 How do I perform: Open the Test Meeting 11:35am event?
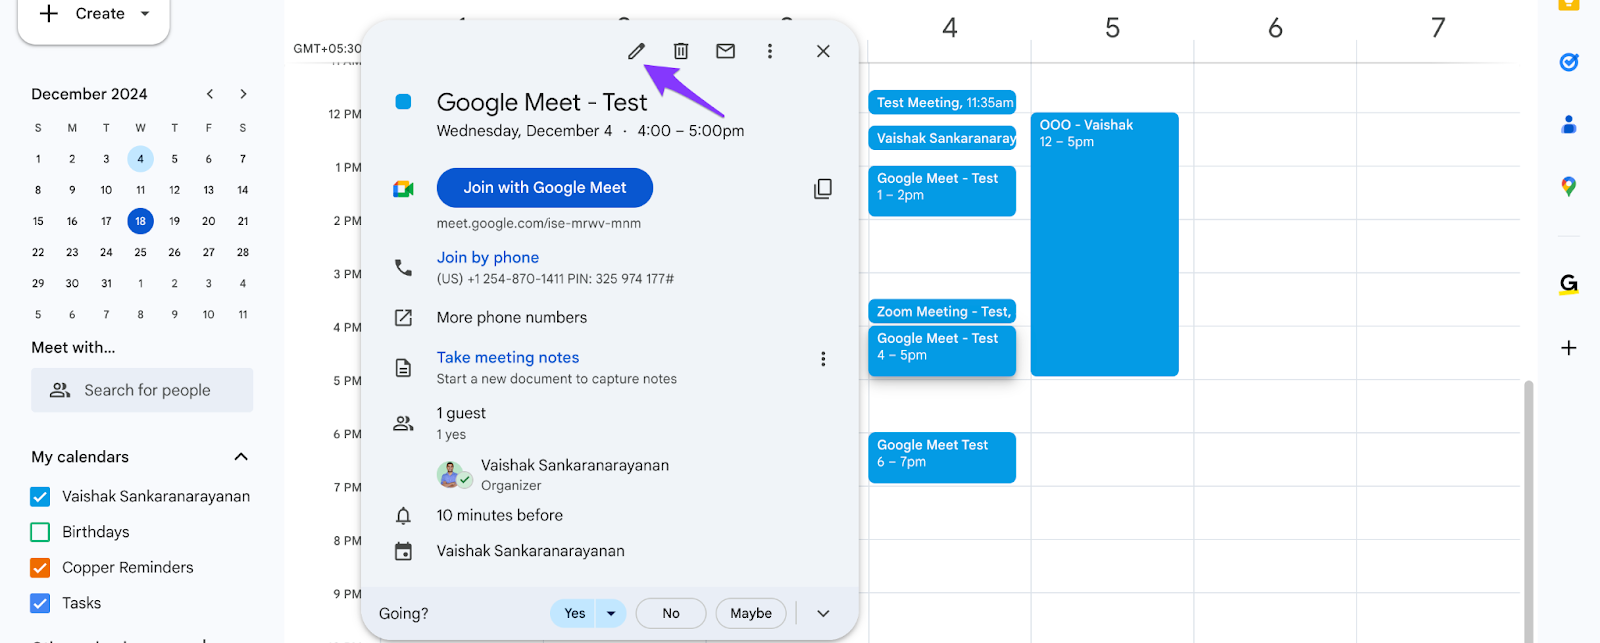(x=942, y=102)
